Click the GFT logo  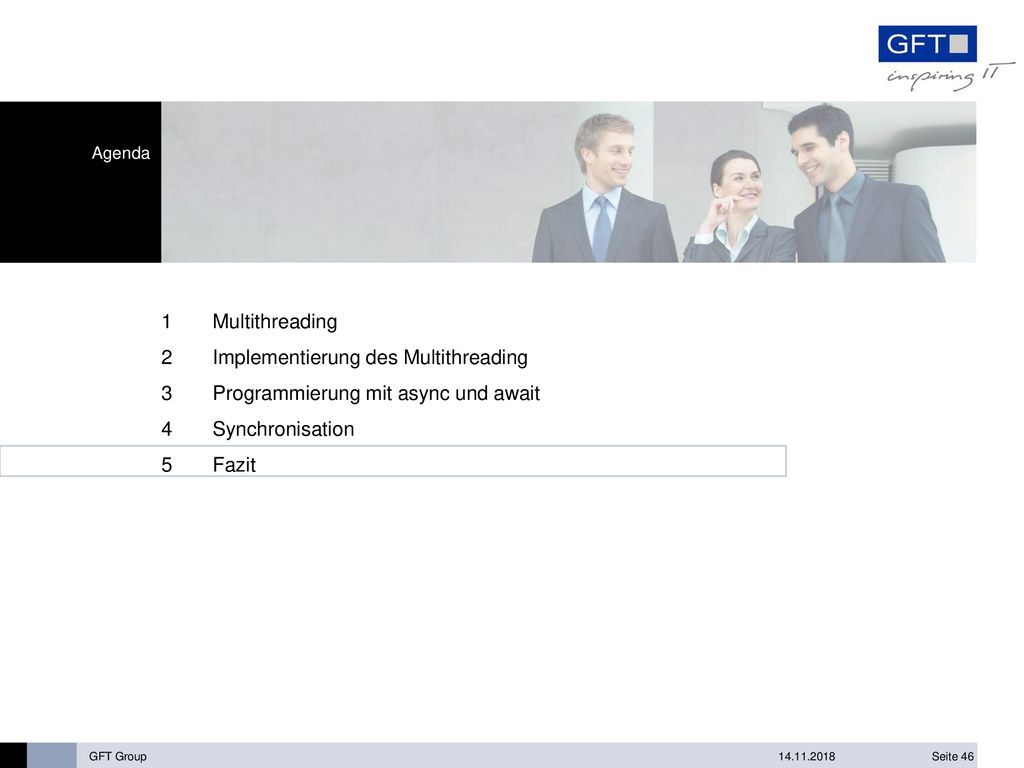(927, 44)
